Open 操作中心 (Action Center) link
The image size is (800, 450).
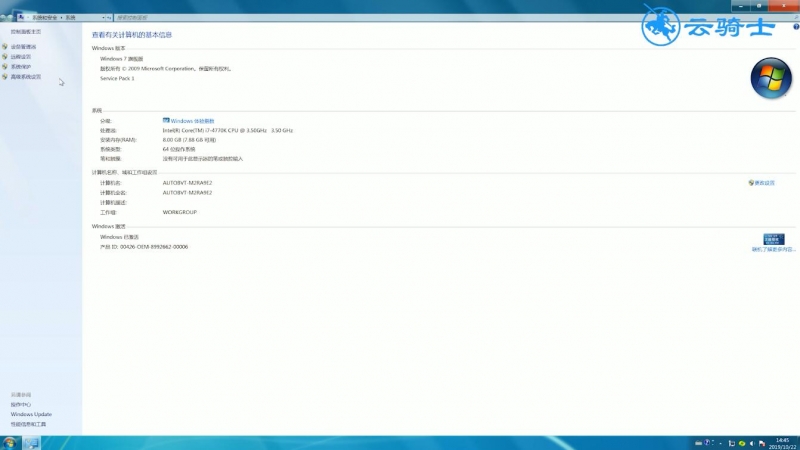tap(21, 405)
